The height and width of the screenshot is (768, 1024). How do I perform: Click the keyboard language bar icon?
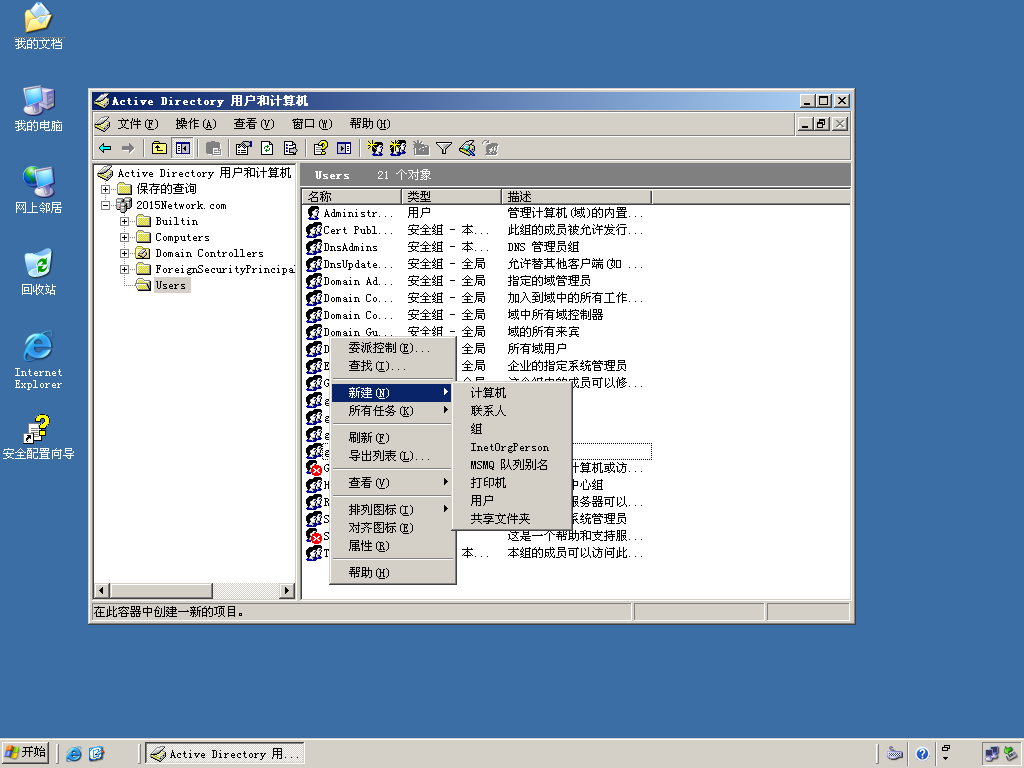tap(895, 754)
